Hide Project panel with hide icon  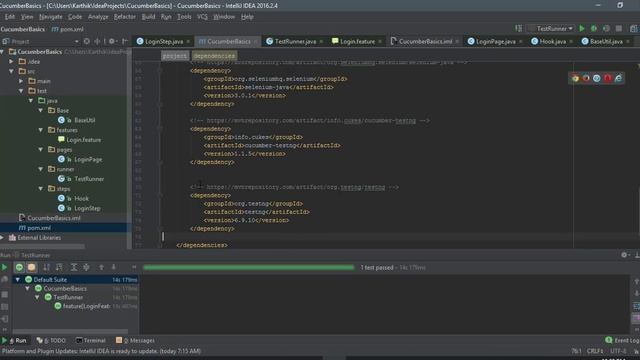(124, 41)
